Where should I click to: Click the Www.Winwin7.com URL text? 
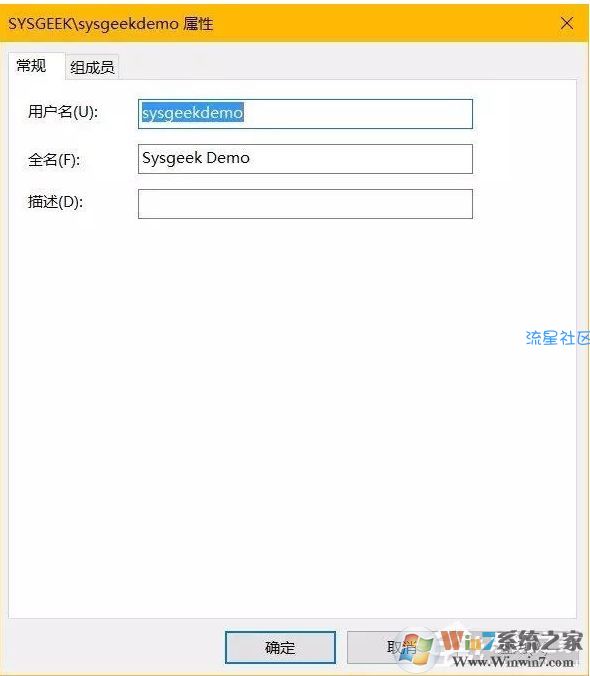coord(513,661)
